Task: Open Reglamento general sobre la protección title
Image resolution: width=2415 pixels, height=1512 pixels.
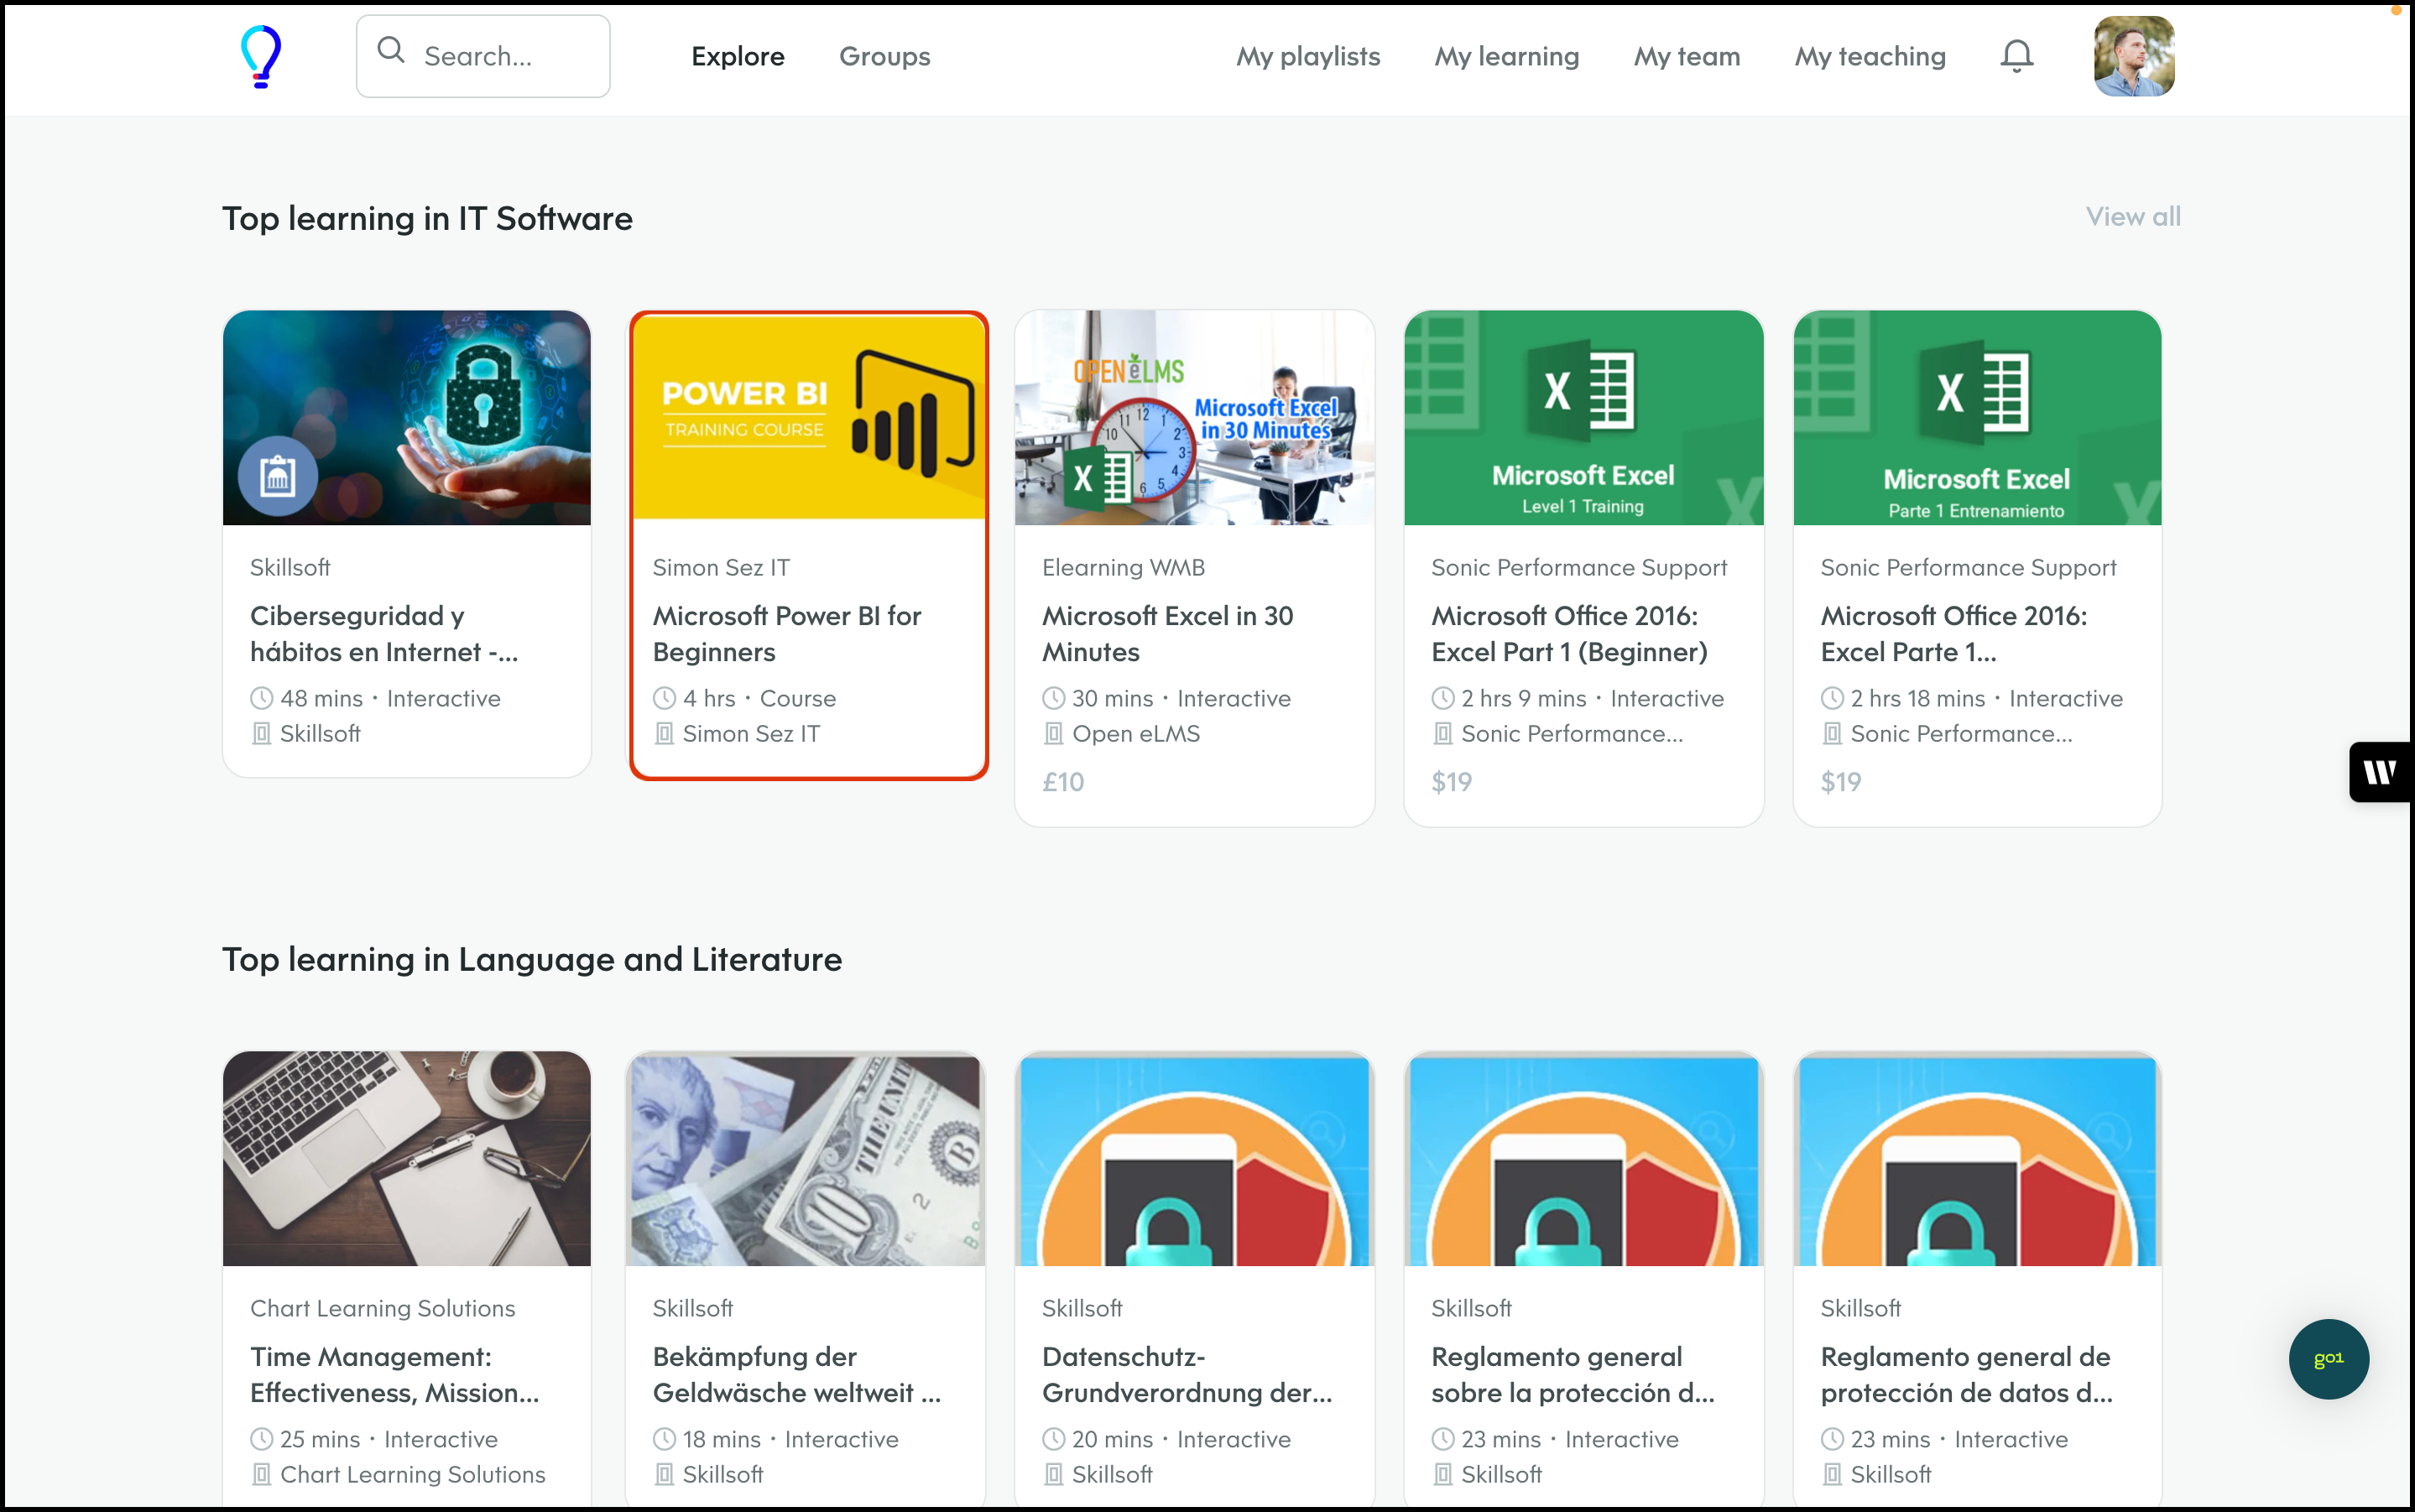Action: [x=1573, y=1375]
